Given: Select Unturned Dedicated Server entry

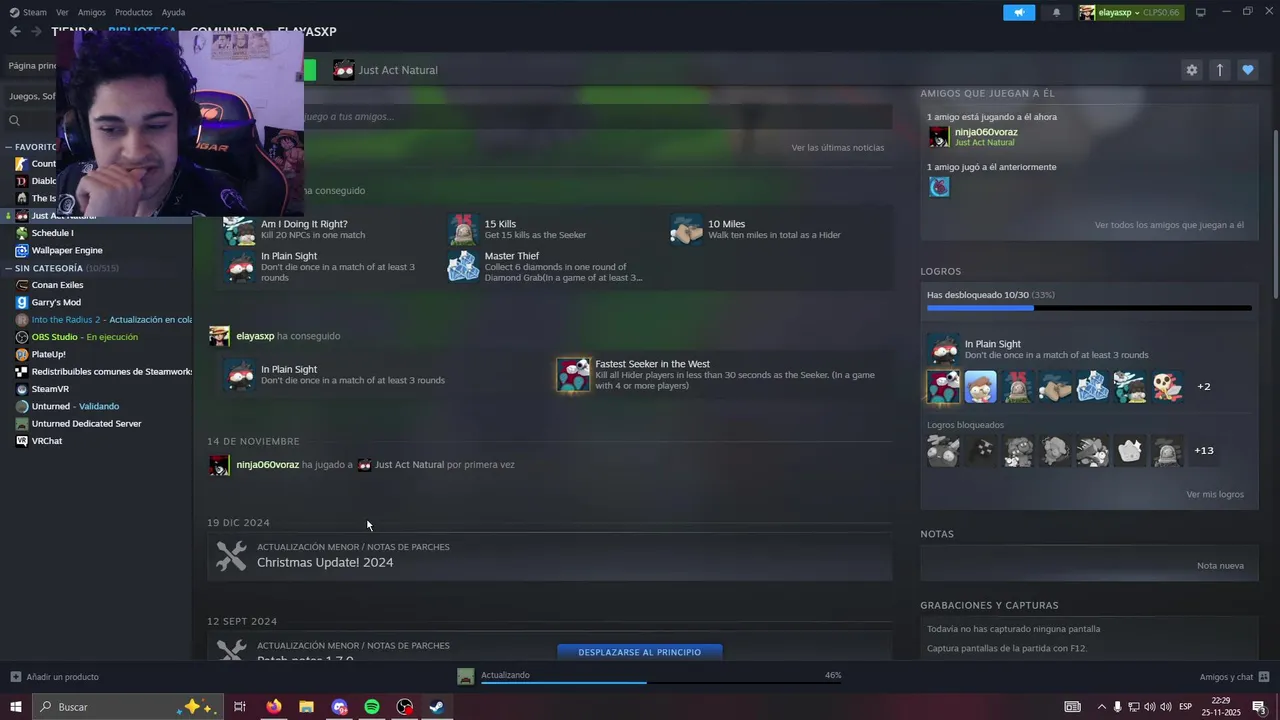Looking at the screenshot, I should click(x=86, y=424).
